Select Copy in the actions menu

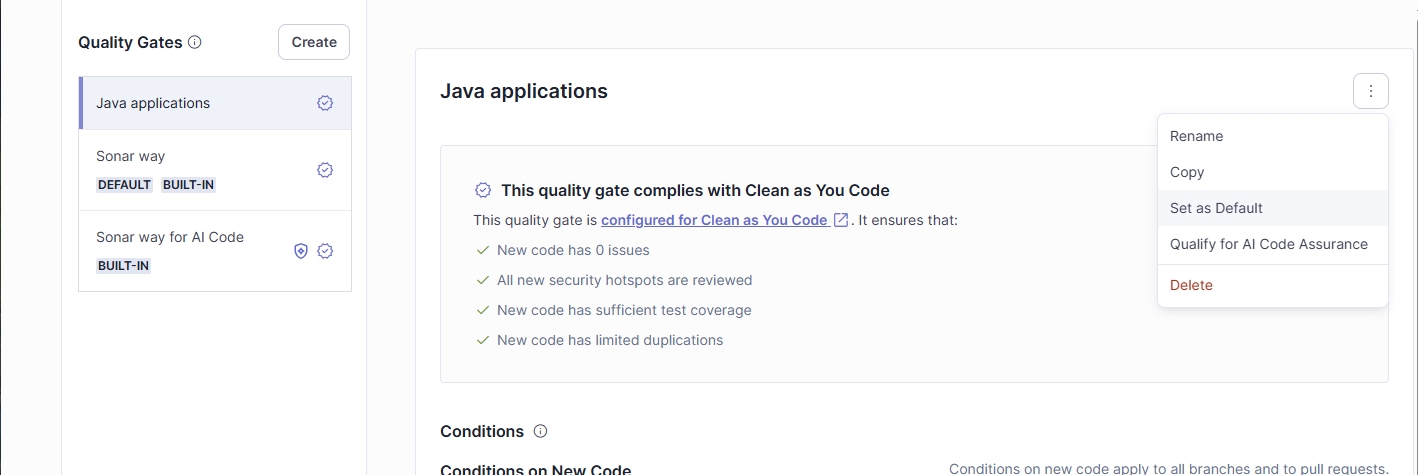[1187, 172]
